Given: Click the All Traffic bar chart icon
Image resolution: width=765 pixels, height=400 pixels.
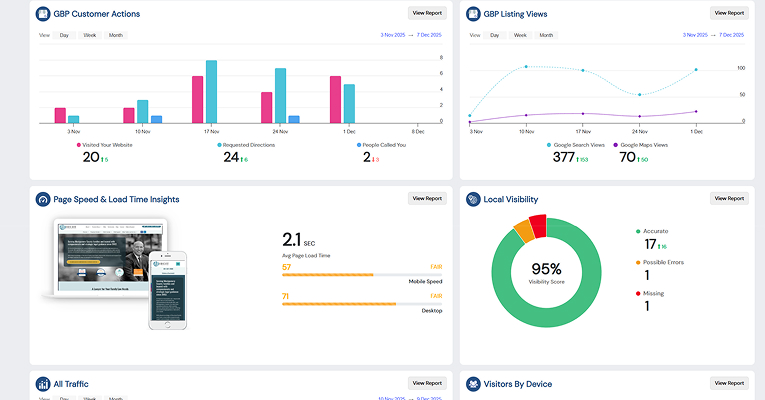Looking at the screenshot, I should [43, 383].
